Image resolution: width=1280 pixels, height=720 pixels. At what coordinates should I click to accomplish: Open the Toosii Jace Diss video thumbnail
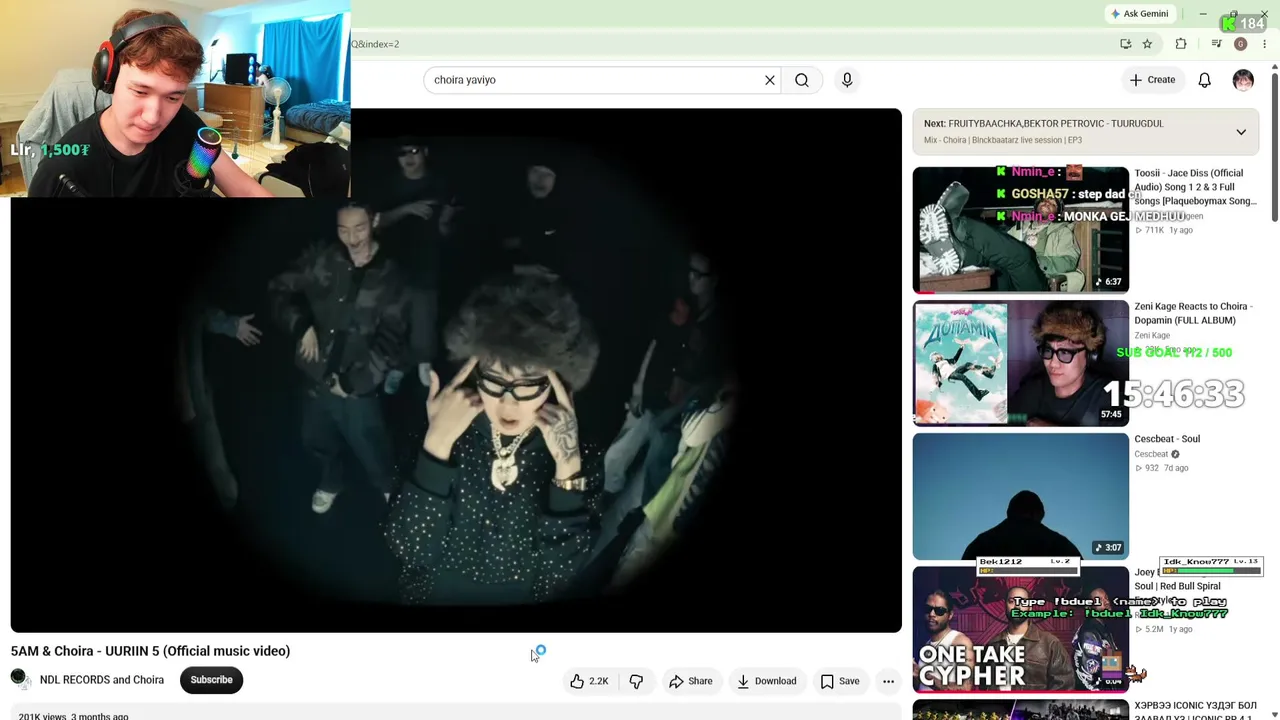(x=1020, y=230)
